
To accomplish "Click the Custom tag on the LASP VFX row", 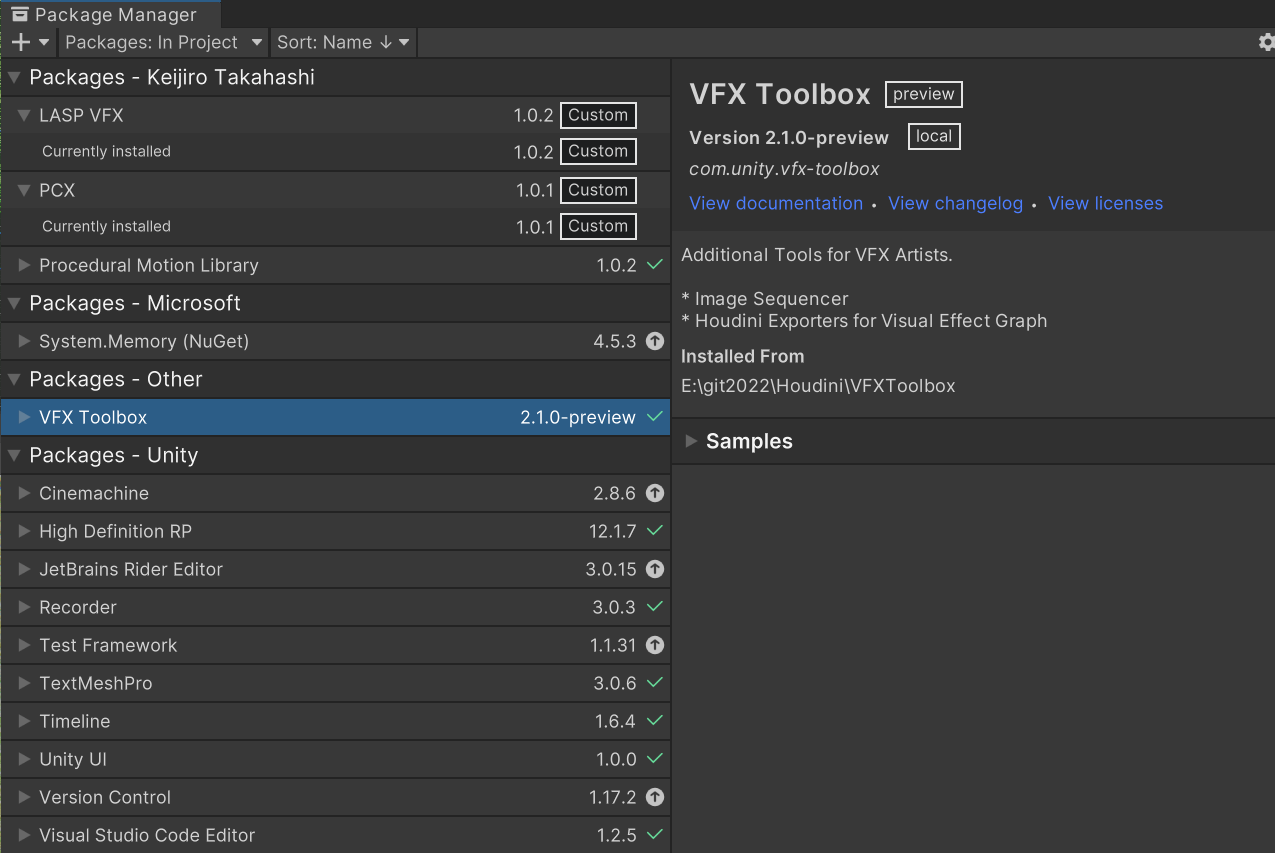I will 598,115.
